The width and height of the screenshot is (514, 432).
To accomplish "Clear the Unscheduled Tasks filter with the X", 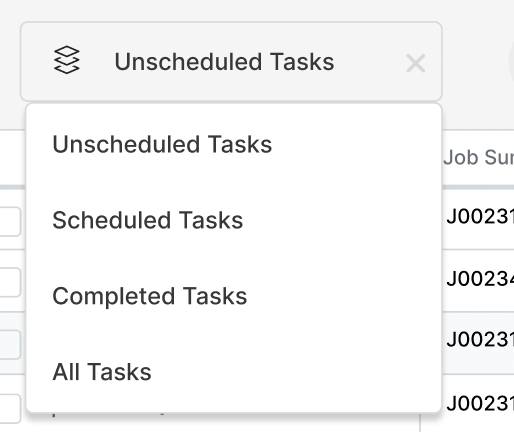I will coord(416,63).
